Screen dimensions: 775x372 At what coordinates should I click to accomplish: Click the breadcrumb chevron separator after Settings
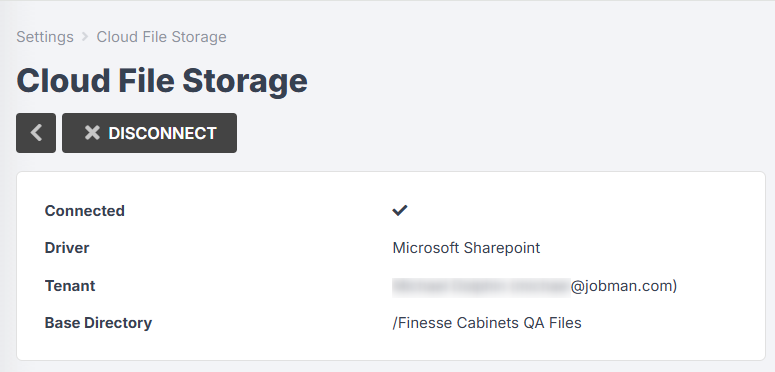click(85, 37)
